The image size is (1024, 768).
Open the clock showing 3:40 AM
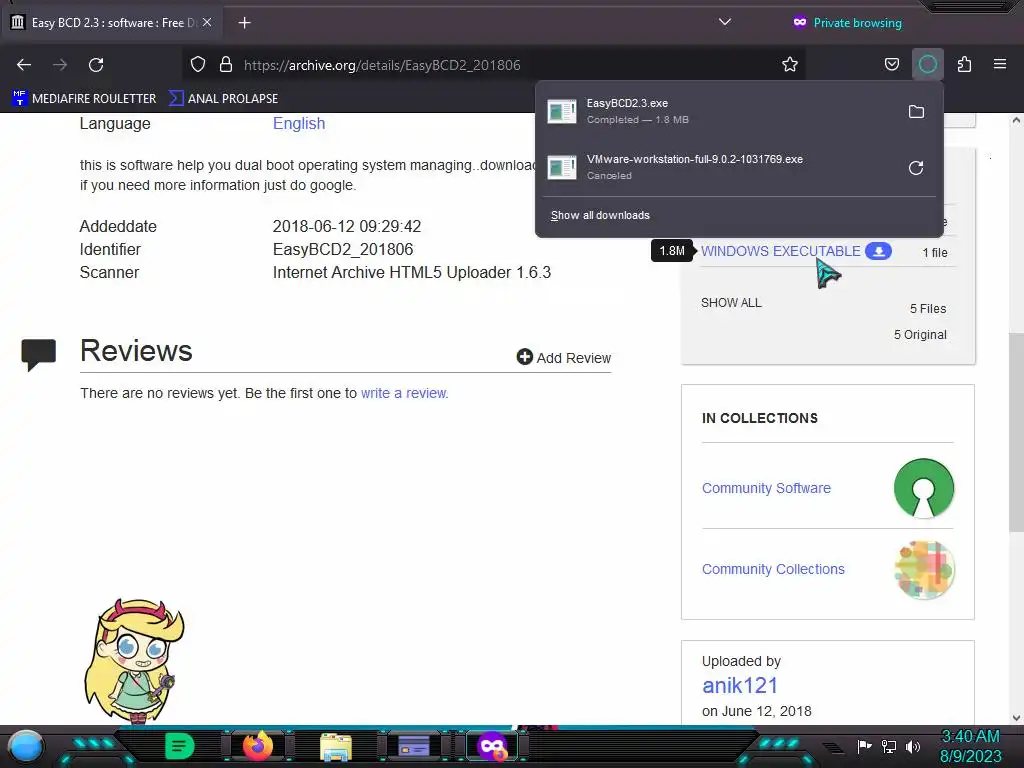(x=970, y=746)
